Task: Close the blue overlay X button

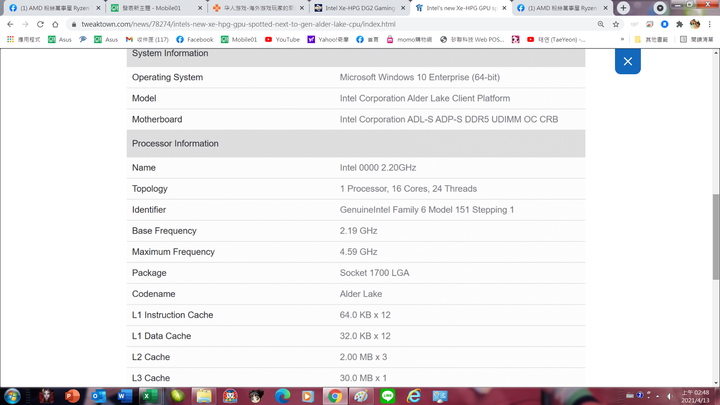Action: coord(628,61)
